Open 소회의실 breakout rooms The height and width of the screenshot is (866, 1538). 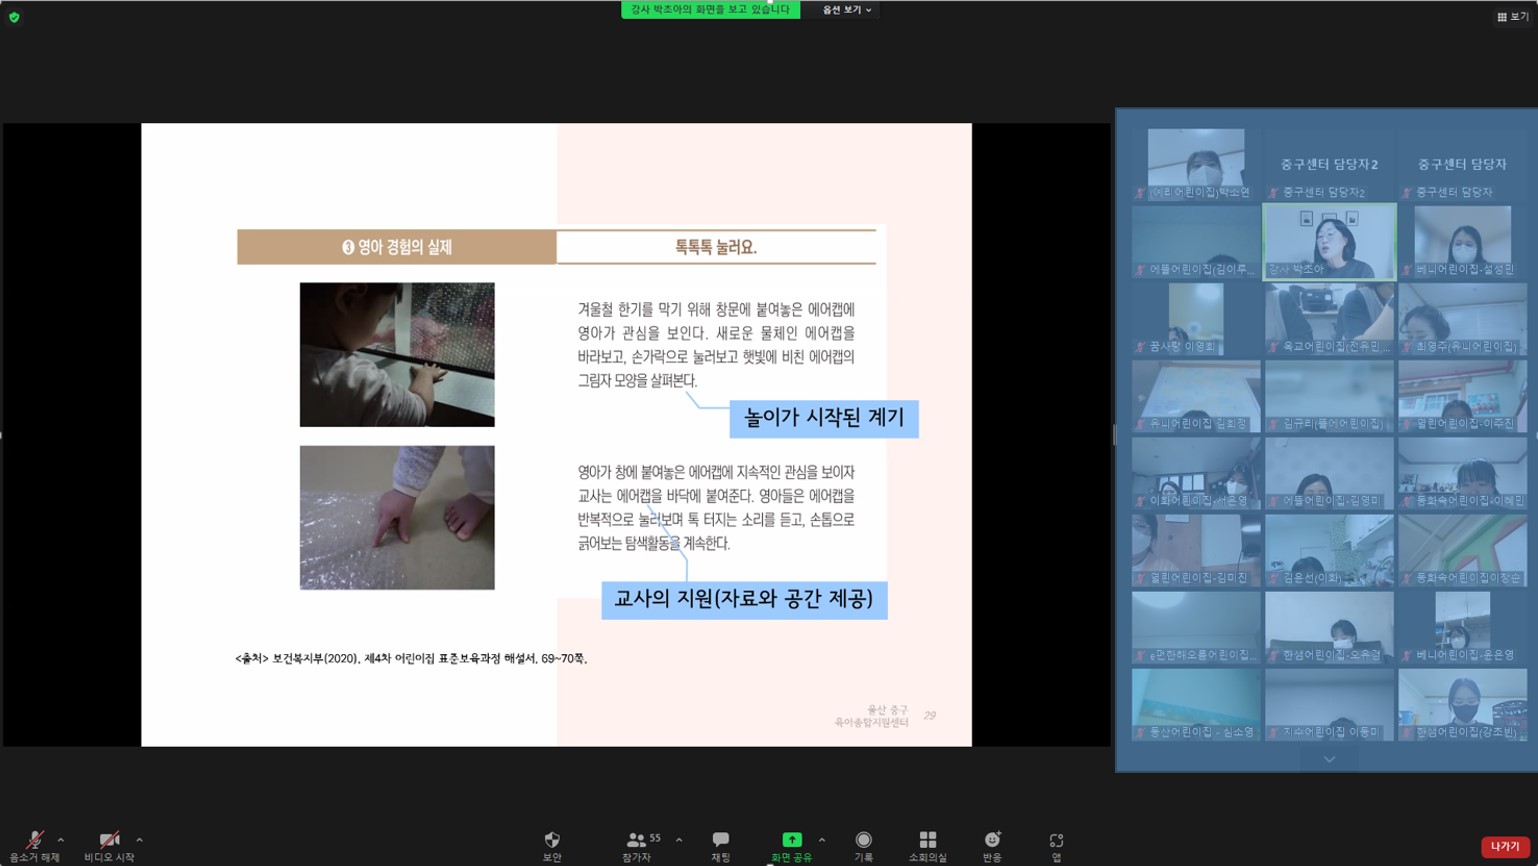click(927, 844)
